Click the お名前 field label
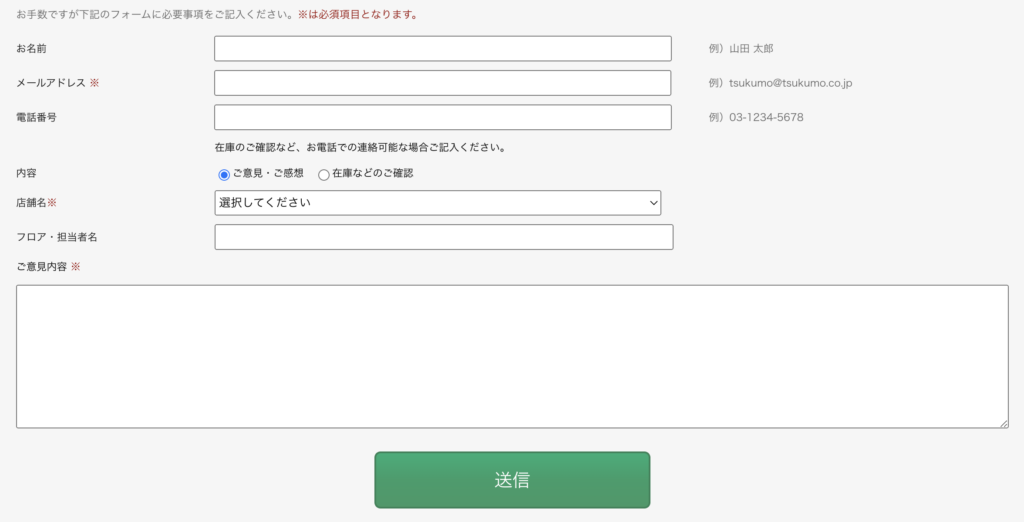The width and height of the screenshot is (1024, 522). [31, 49]
